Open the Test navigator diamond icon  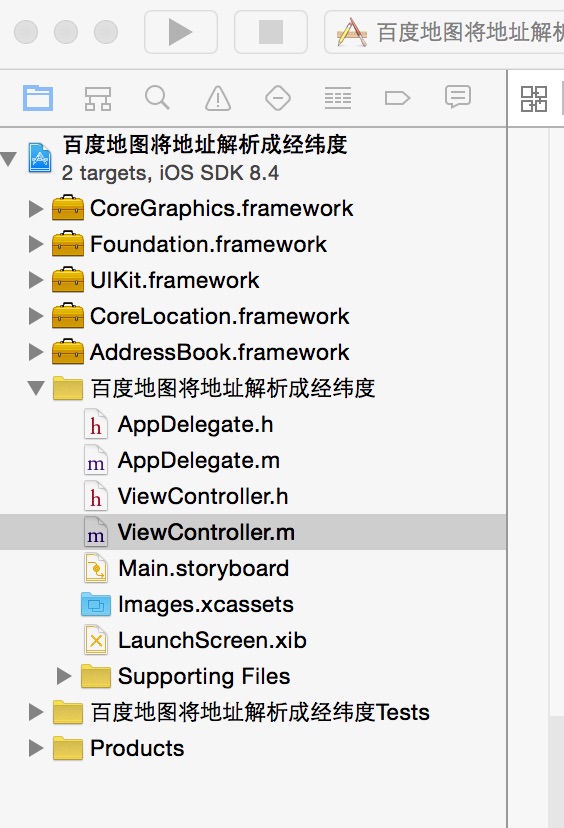tap(278, 98)
